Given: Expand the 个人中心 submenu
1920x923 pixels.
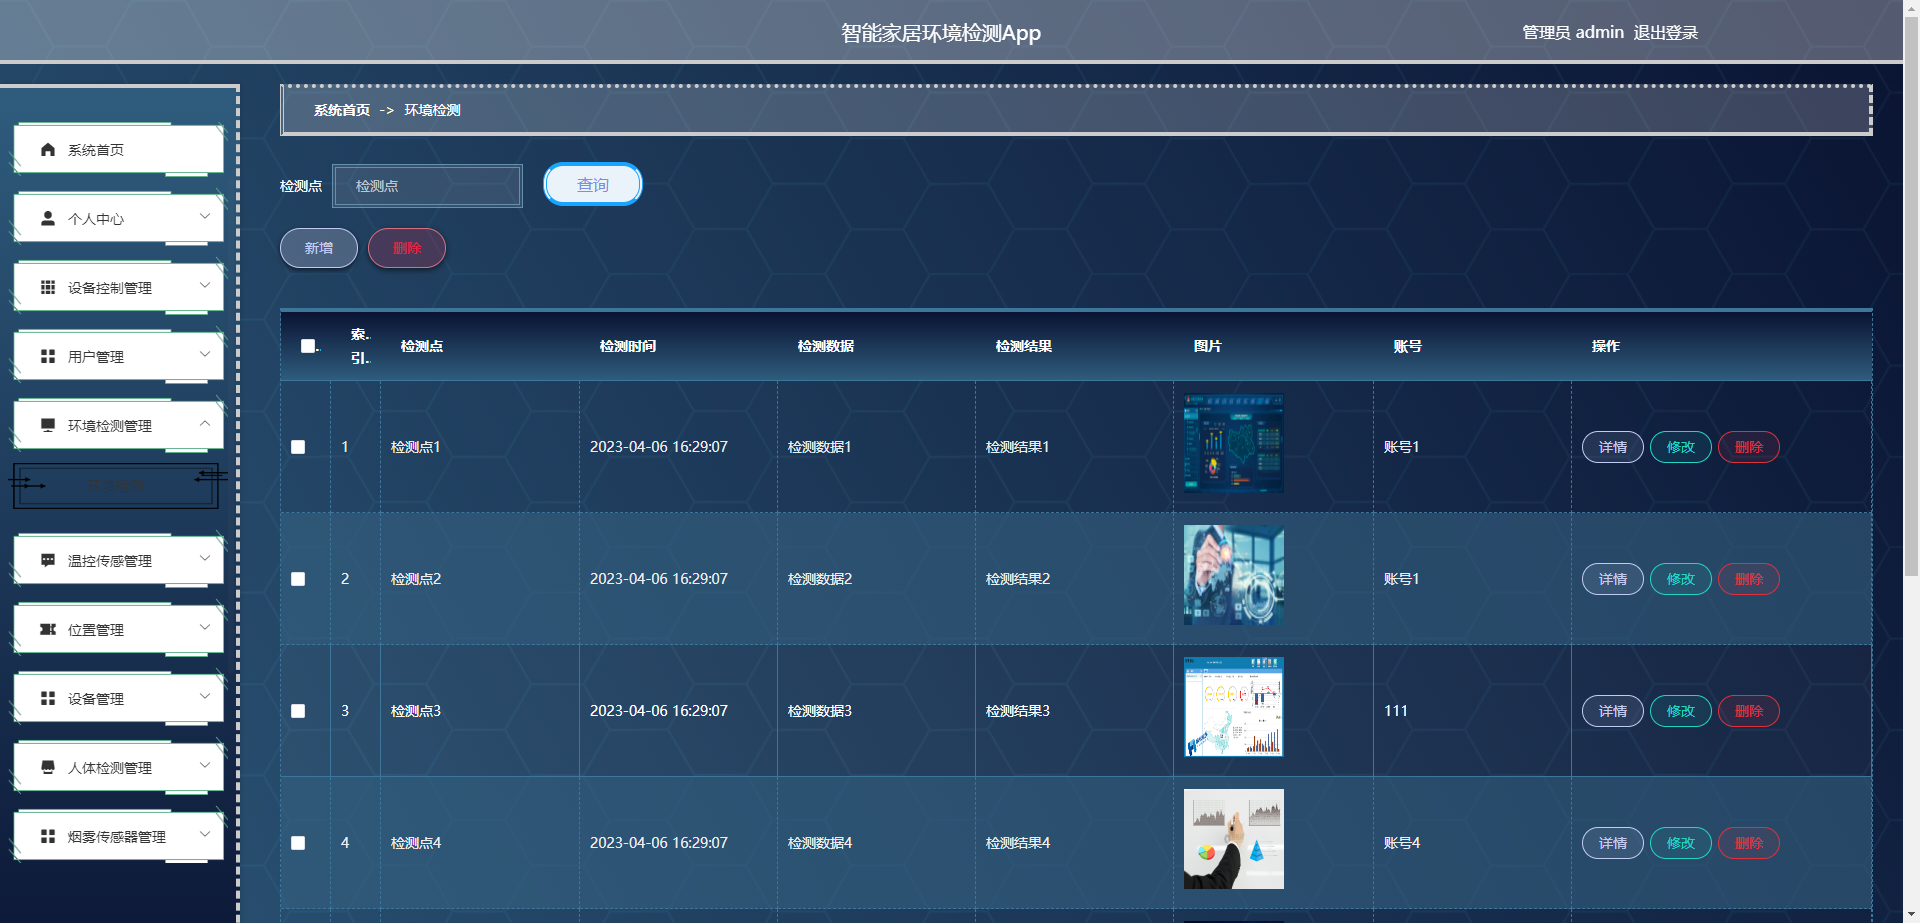Looking at the screenshot, I should point(205,218).
